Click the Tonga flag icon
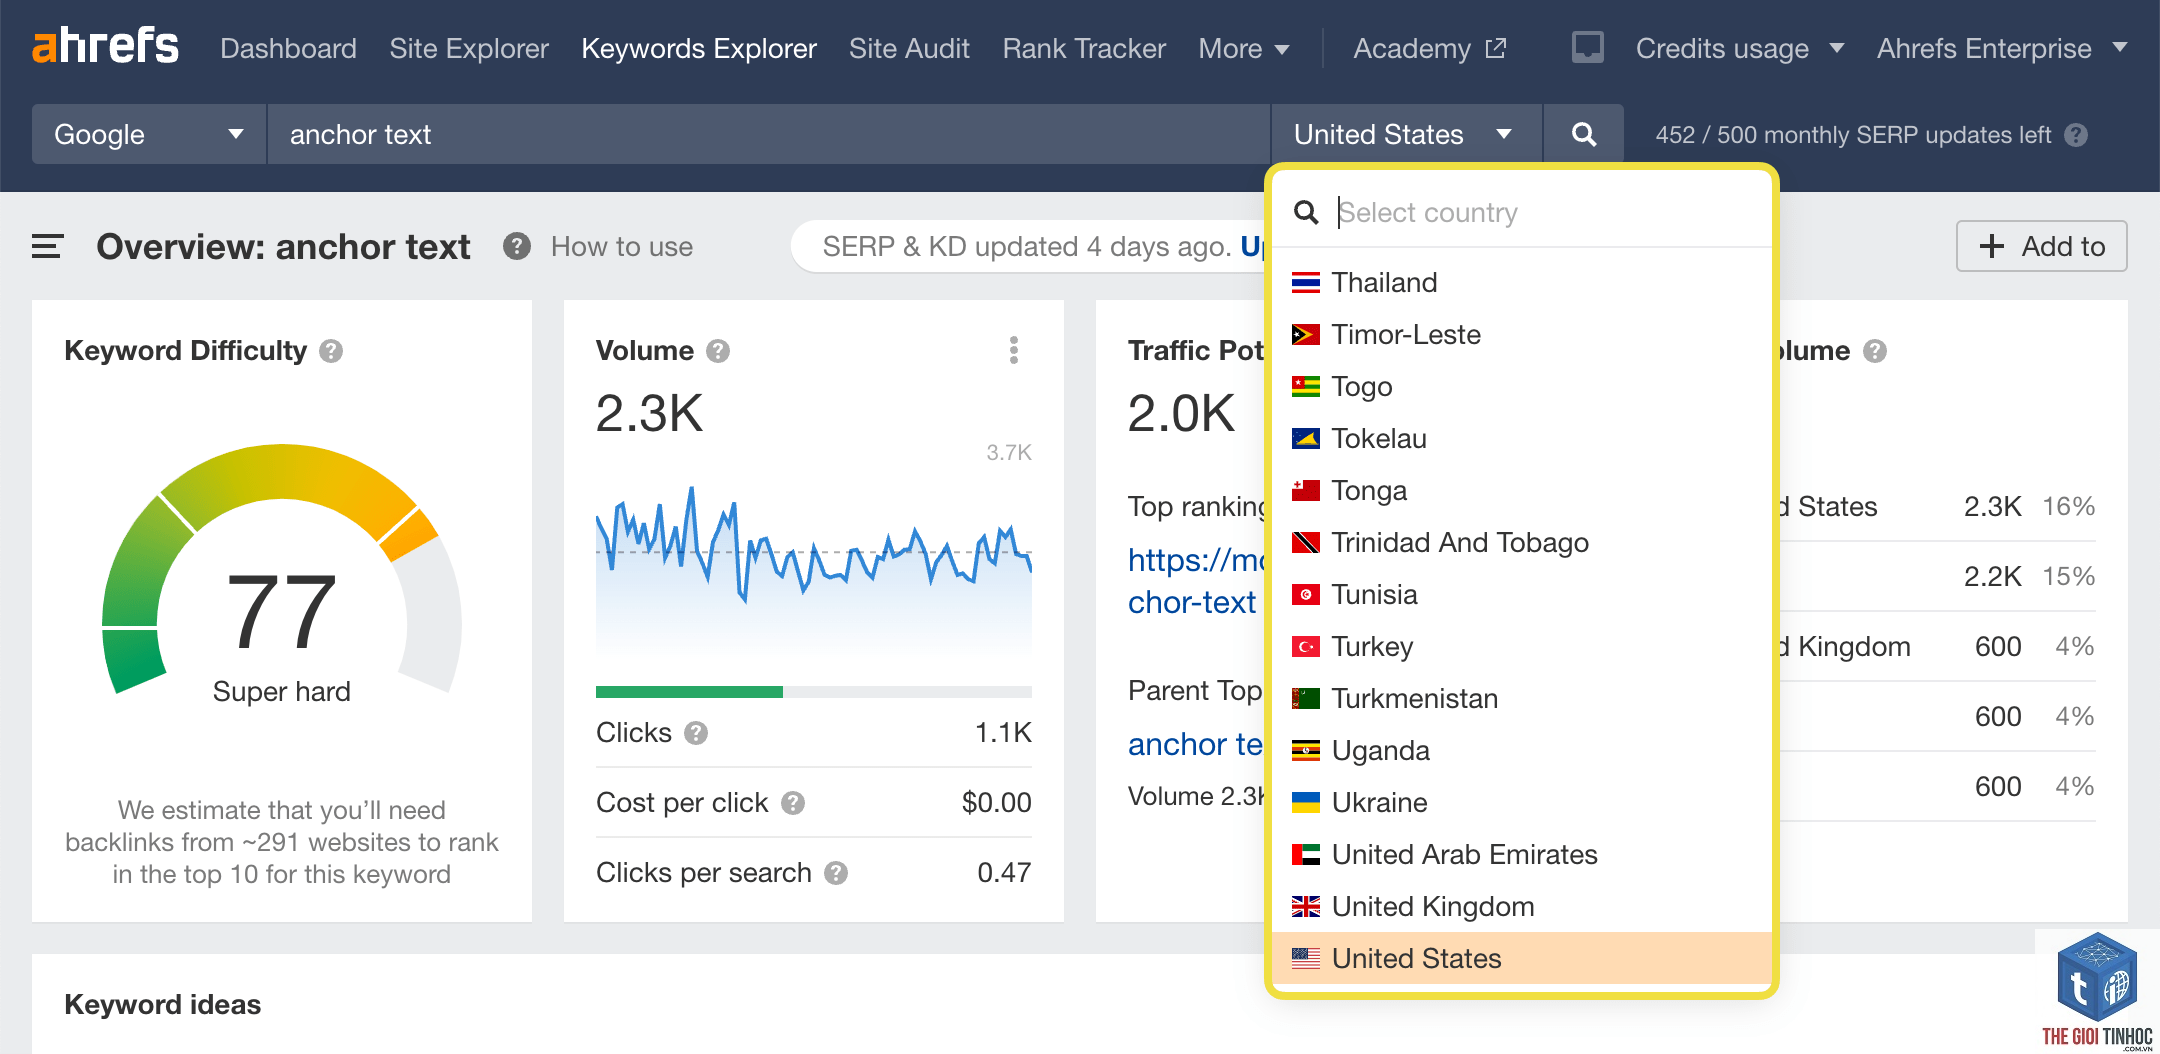This screenshot has width=2160, height=1054. [x=1305, y=491]
